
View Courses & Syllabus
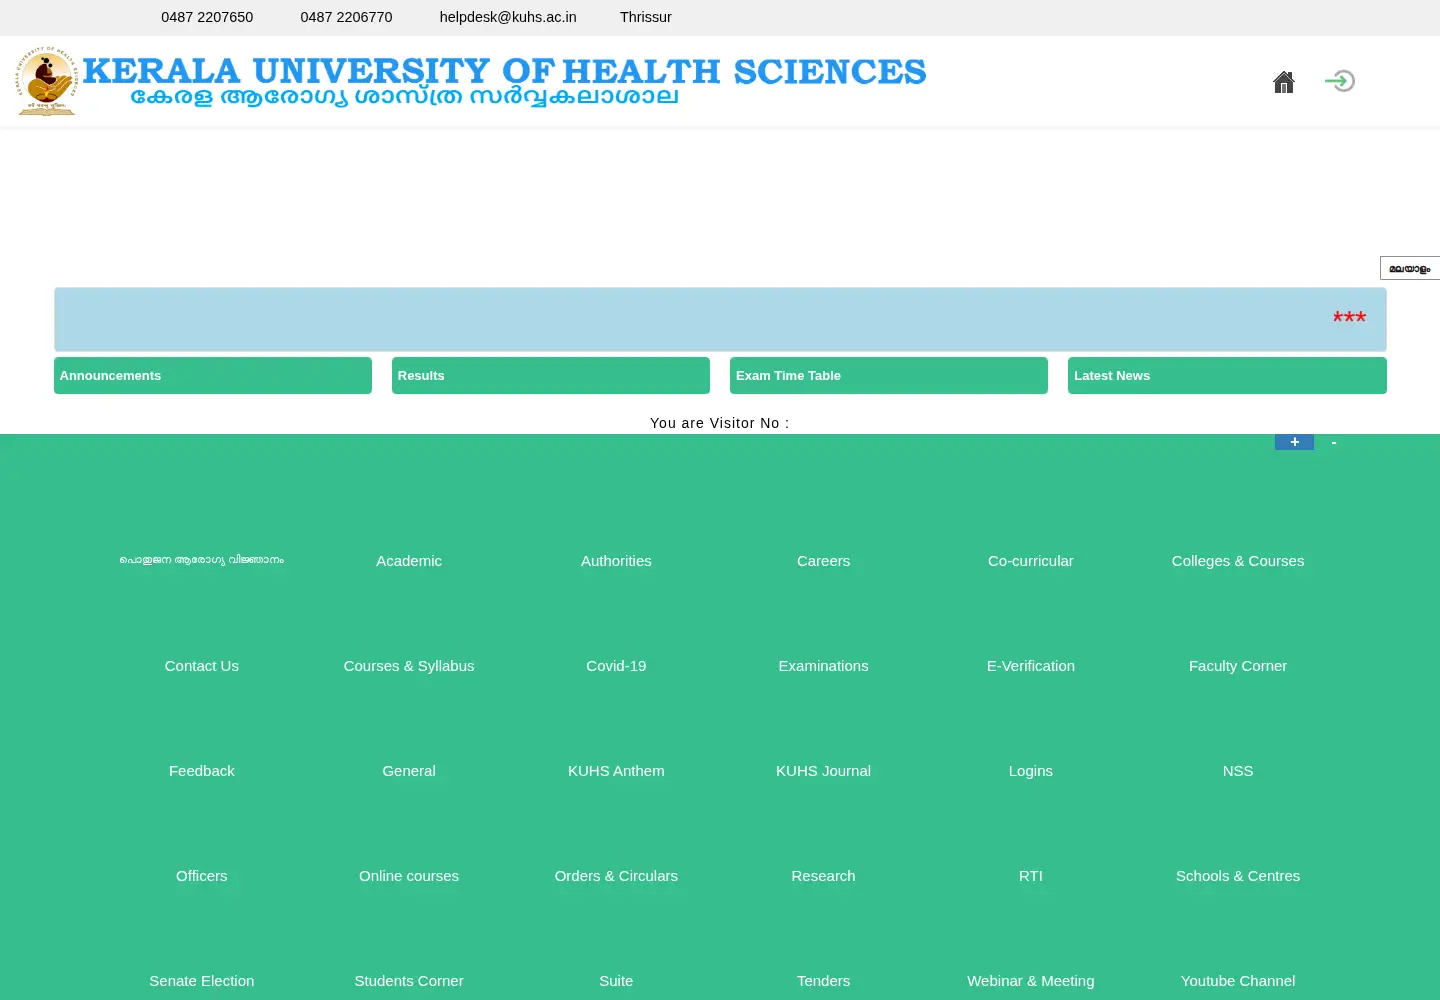click(409, 666)
